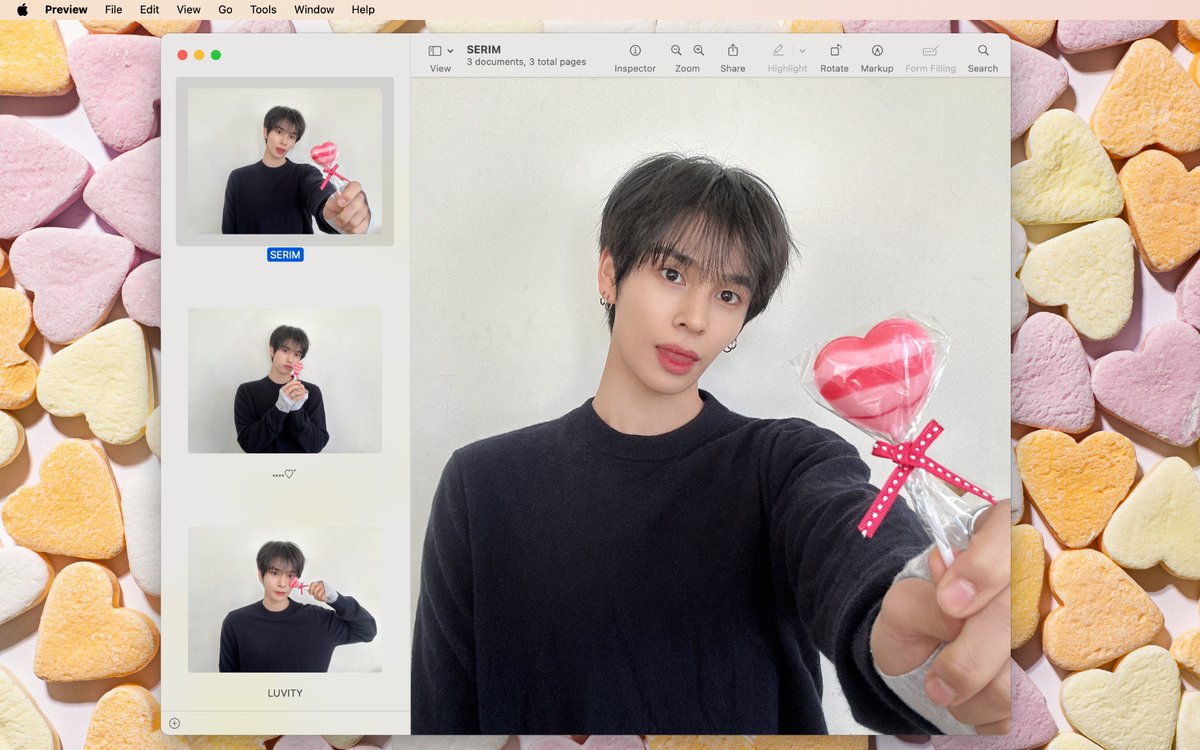Select the LUVITY thumbnail
1200x750 pixels.
coord(285,599)
